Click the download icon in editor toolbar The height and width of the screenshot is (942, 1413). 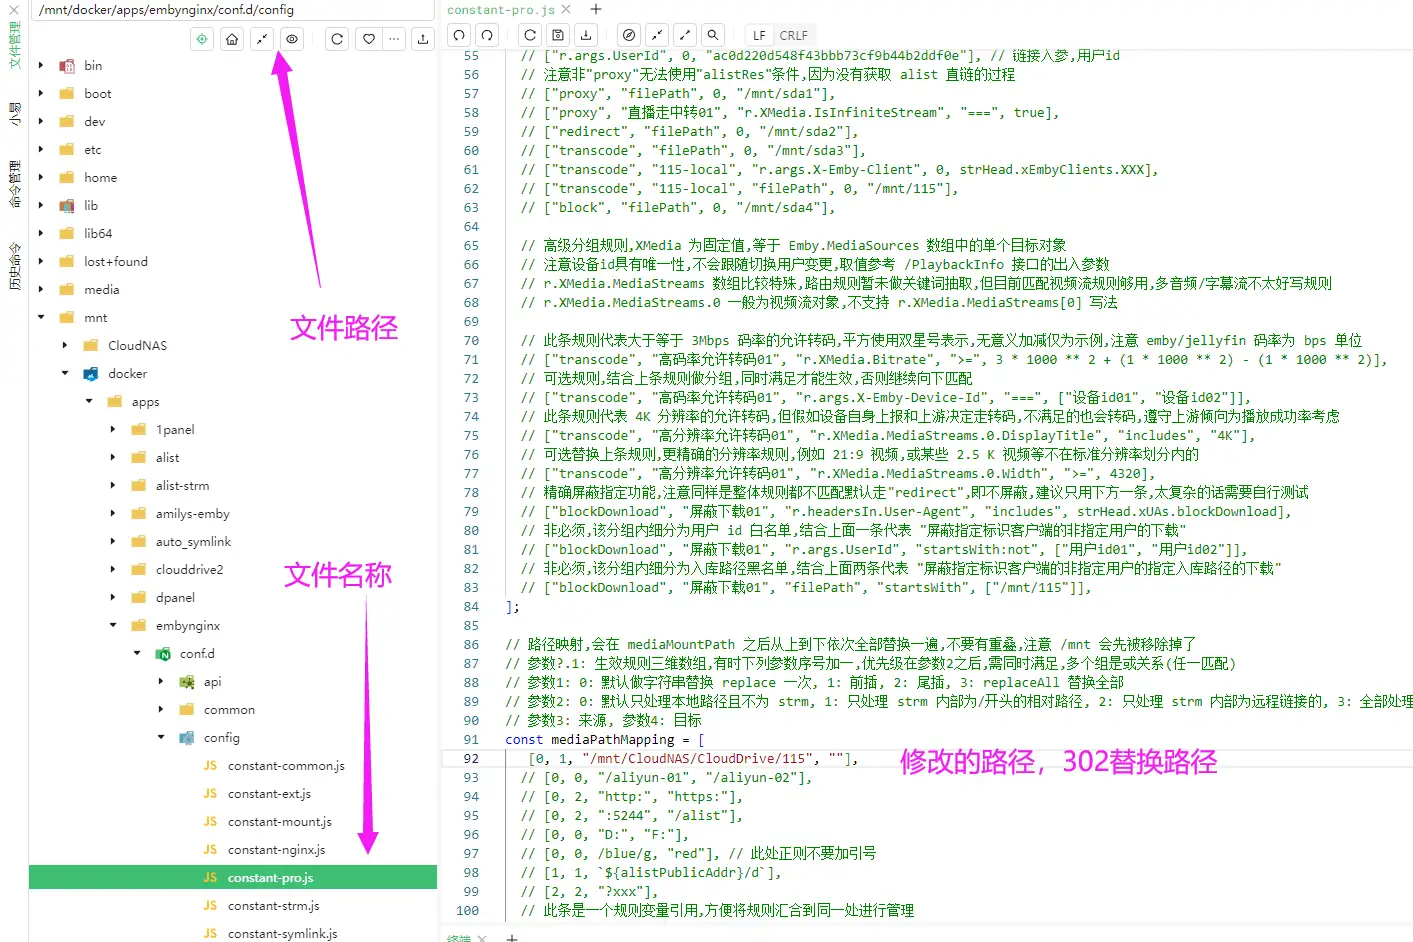(x=586, y=35)
